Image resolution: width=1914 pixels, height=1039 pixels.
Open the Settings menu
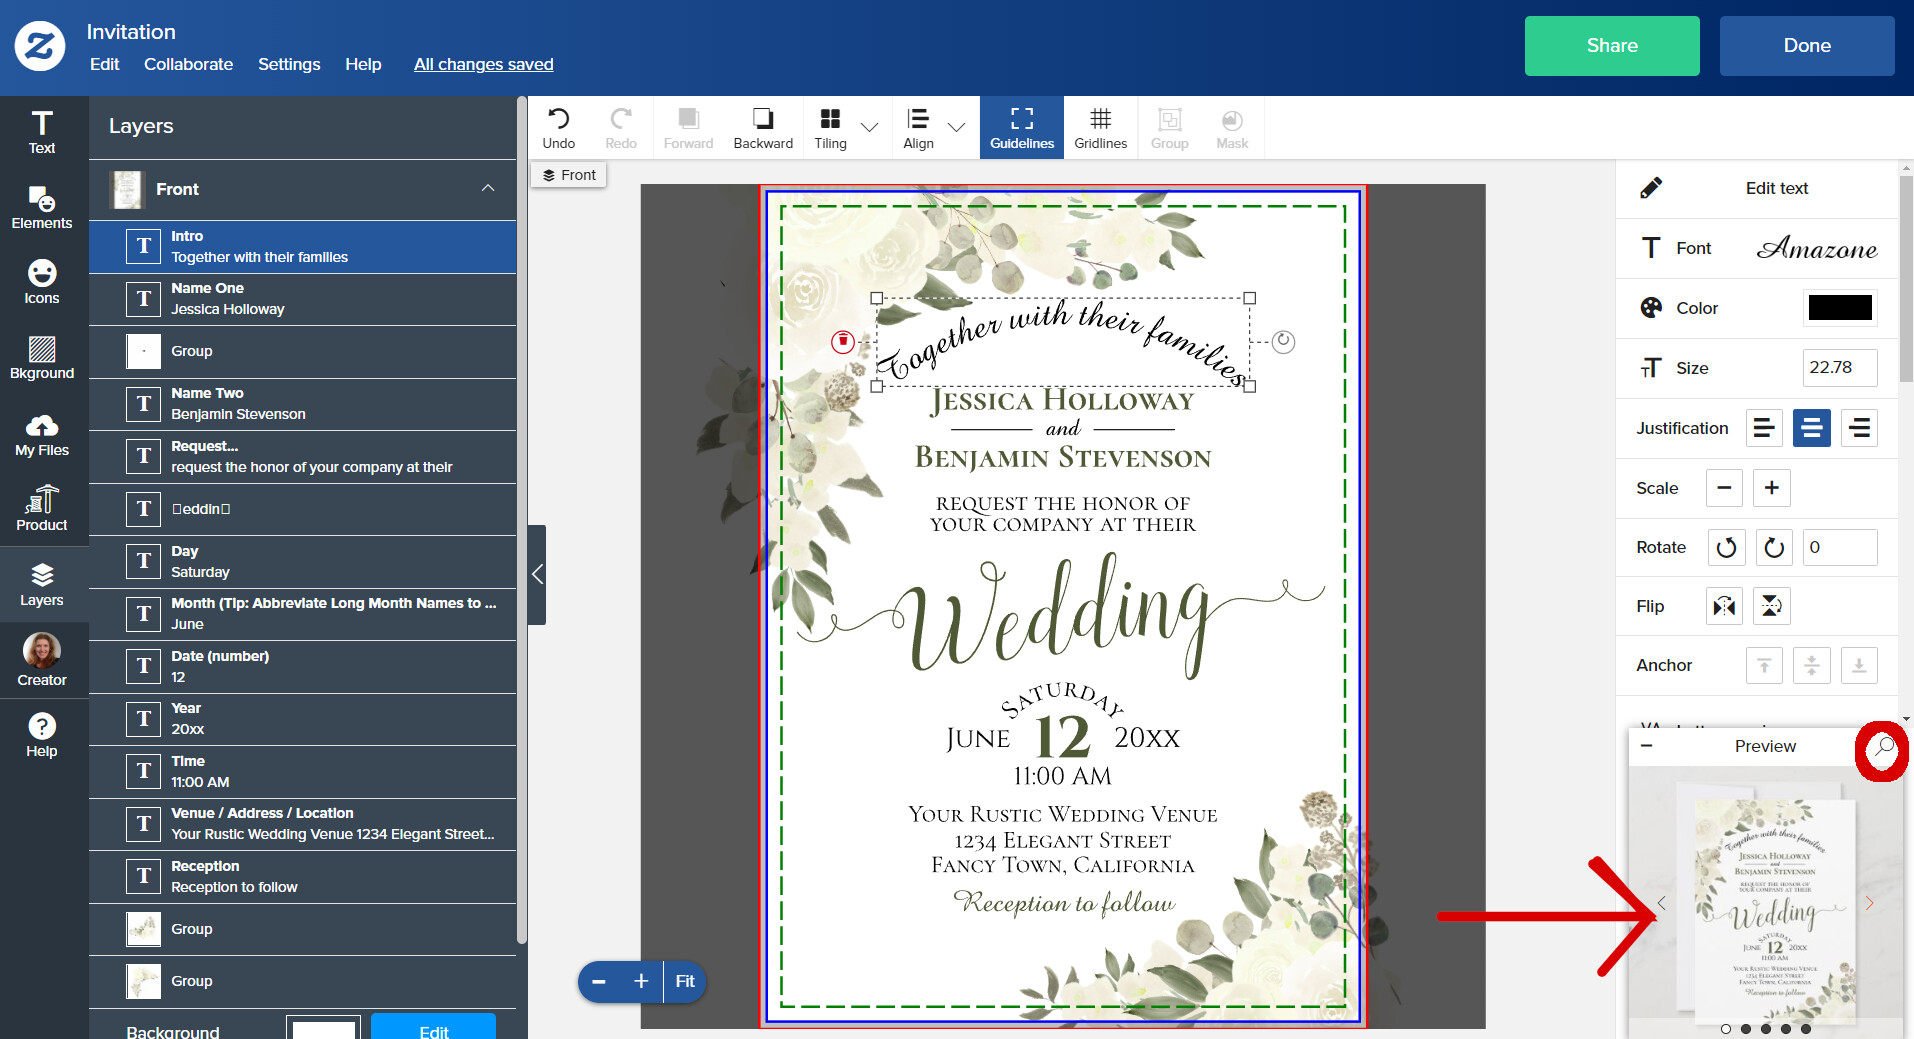coord(289,64)
